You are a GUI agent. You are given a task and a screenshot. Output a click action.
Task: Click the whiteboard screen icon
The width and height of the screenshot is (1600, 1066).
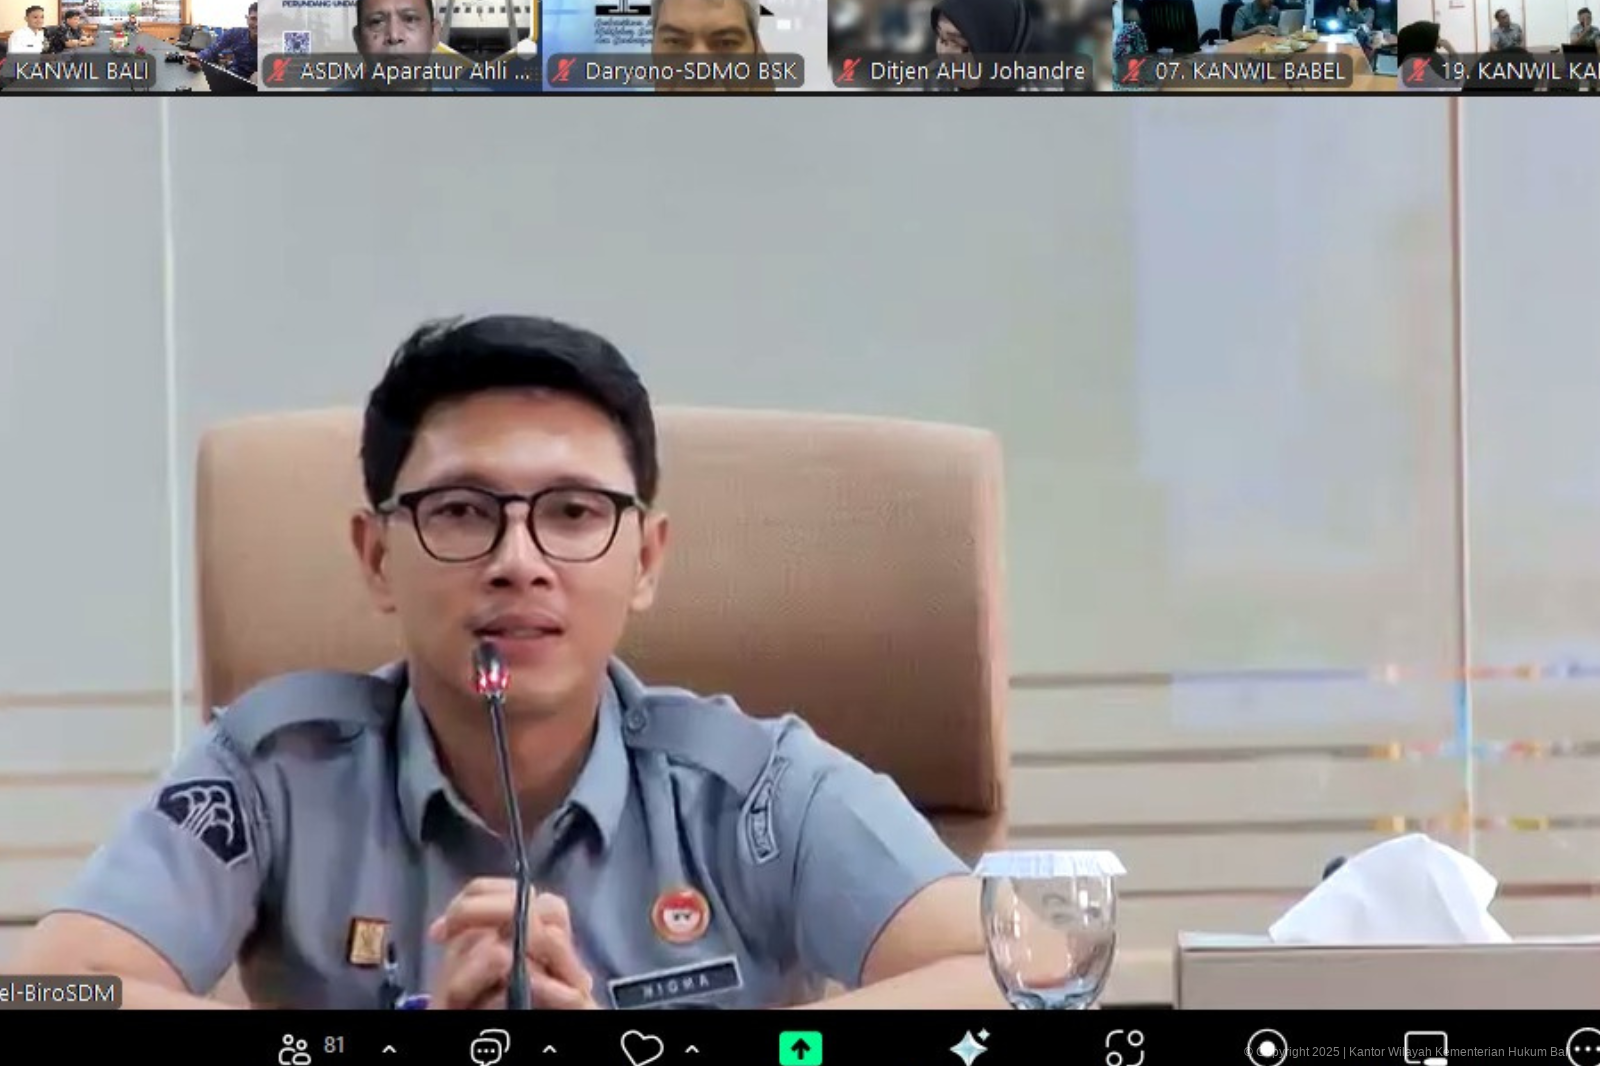coord(1425,1048)
